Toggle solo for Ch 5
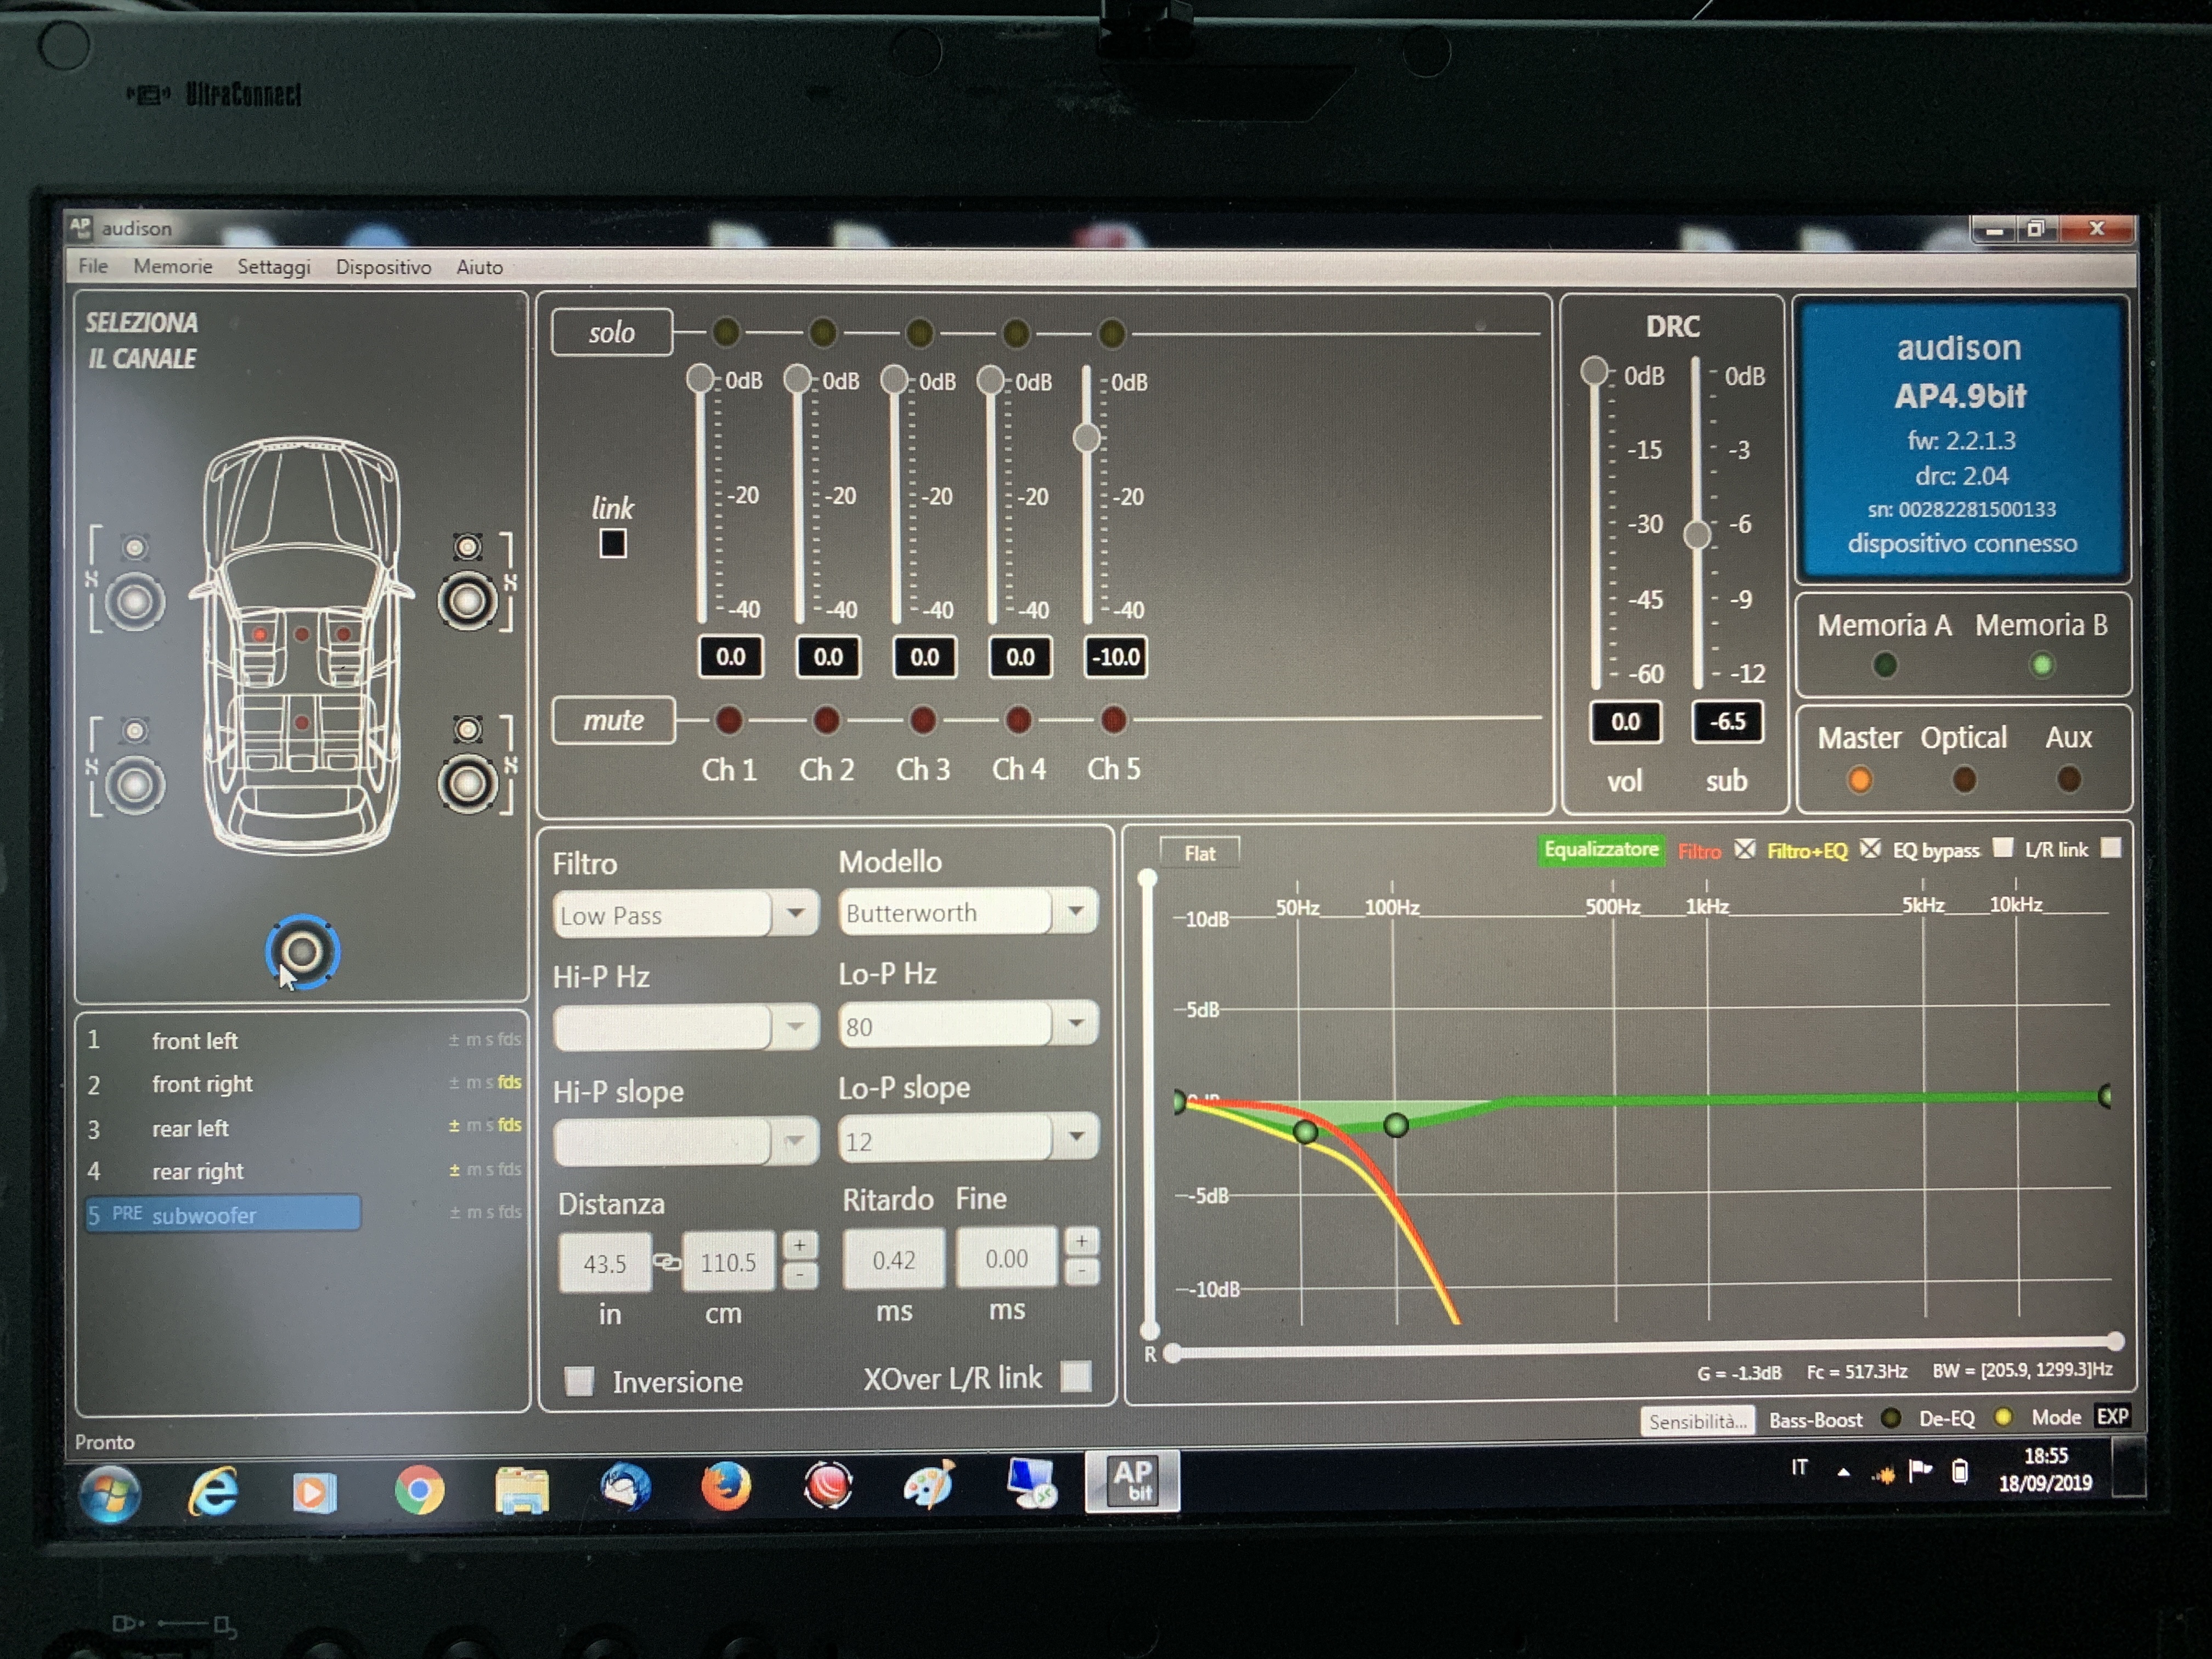Screen dimensions: 2212x1659 click(1111, 333)
